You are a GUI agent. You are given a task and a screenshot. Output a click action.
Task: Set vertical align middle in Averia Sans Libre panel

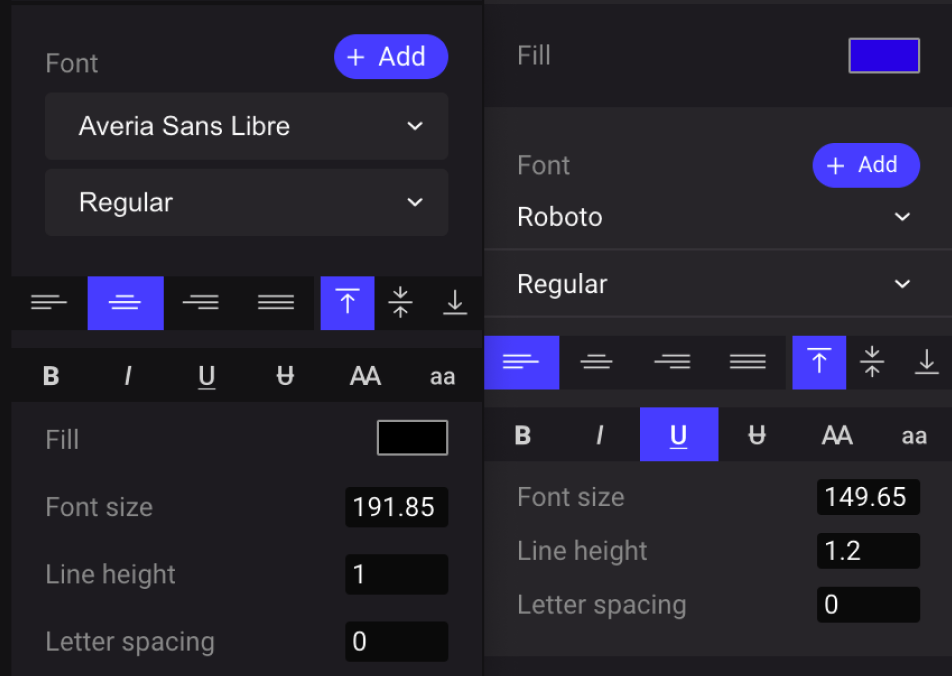tap(401, 303)
